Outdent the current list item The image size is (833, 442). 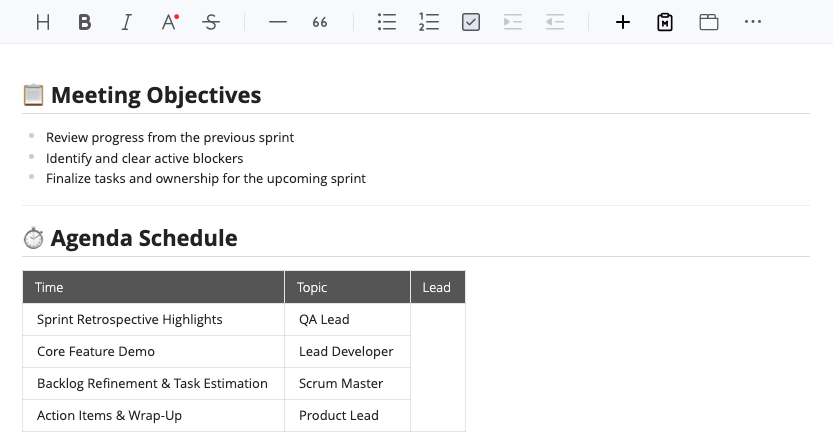coord(555,22)
